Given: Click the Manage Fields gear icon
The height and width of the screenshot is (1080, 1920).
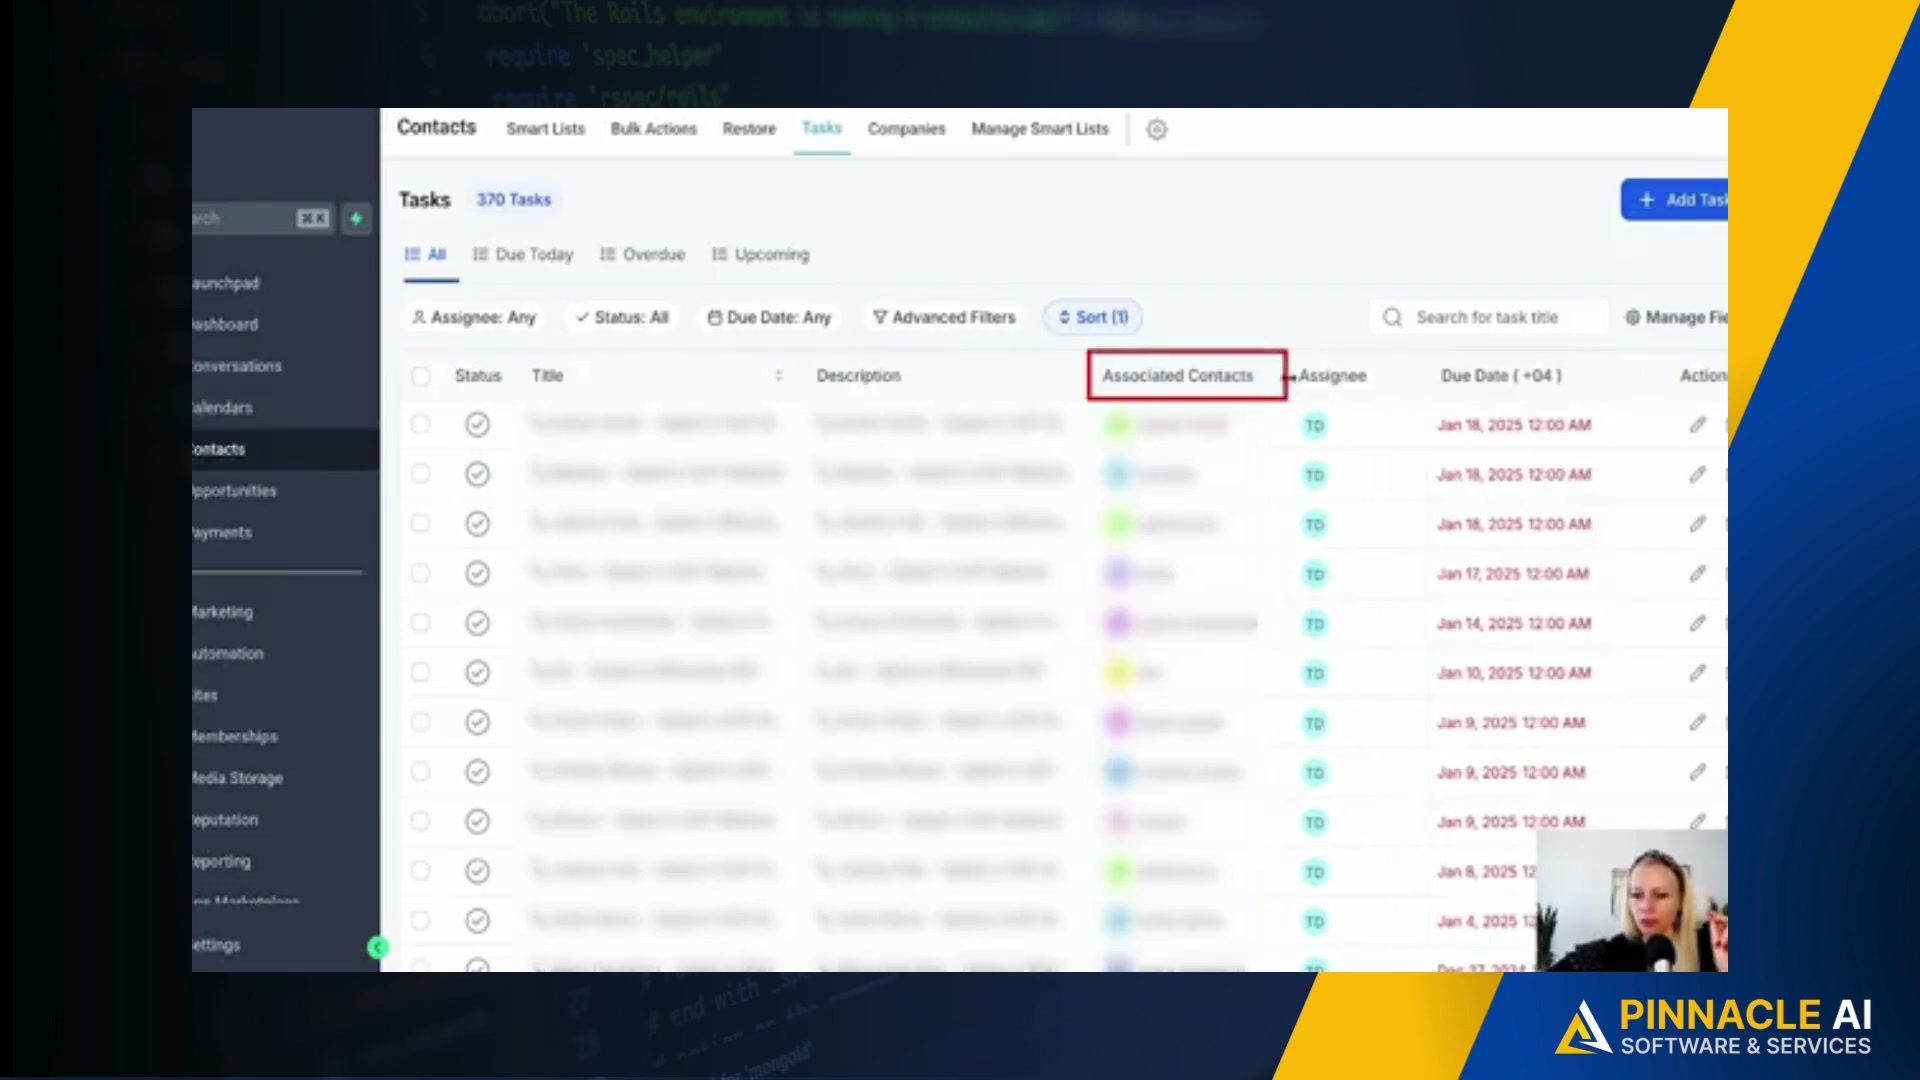Looking at the screenshot, I should pos(1633,317).
